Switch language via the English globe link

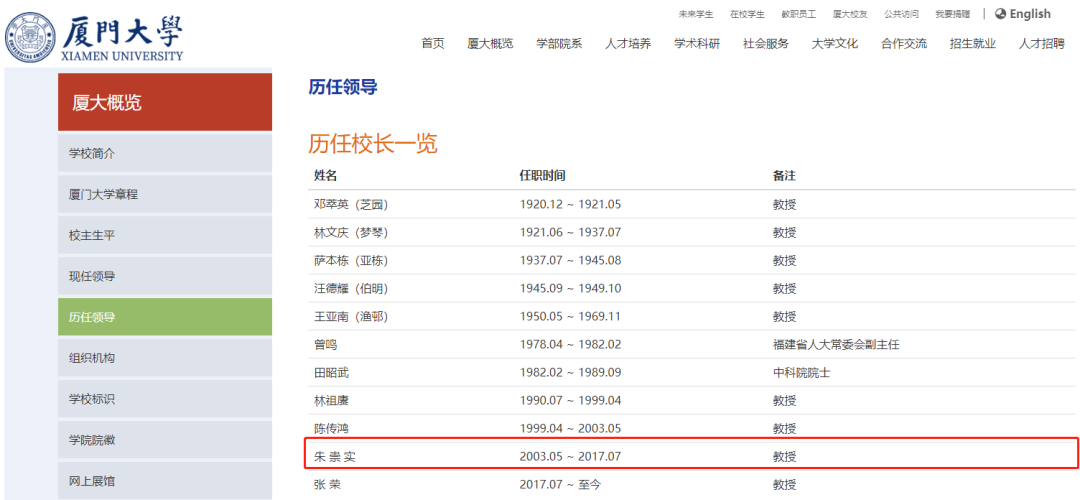click(1023, 14)
